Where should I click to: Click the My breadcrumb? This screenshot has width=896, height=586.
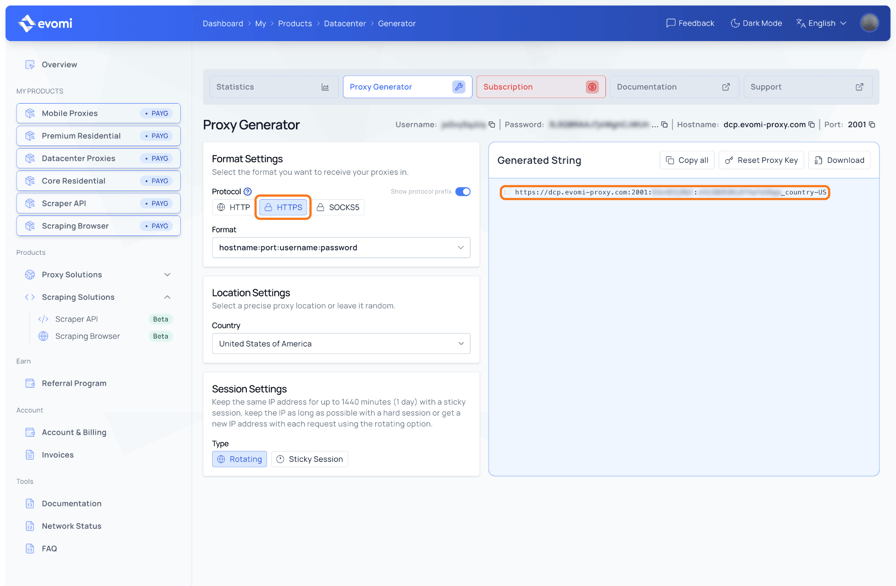click(261, 23)
